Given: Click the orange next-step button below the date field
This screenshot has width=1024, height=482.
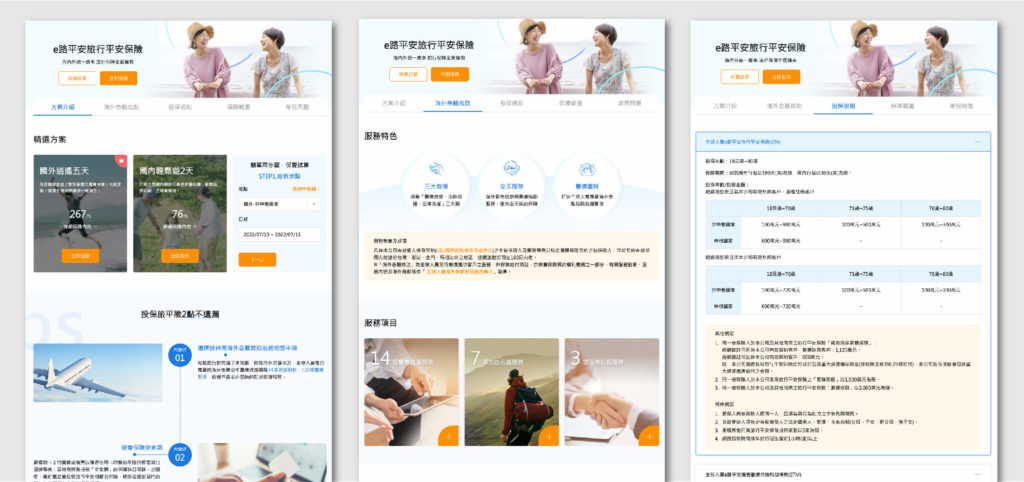Looking at the screenshot, I should pos(257,259).
